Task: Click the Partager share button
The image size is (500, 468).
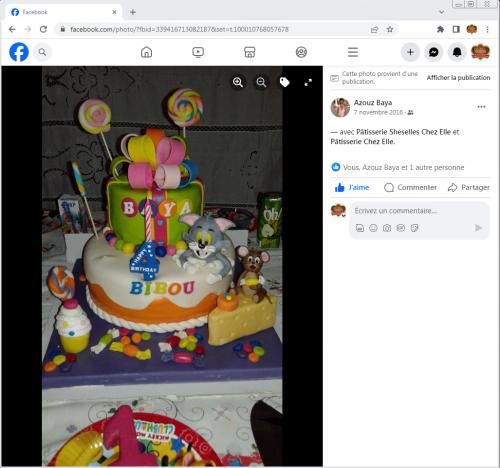Action: coord(469,187)
